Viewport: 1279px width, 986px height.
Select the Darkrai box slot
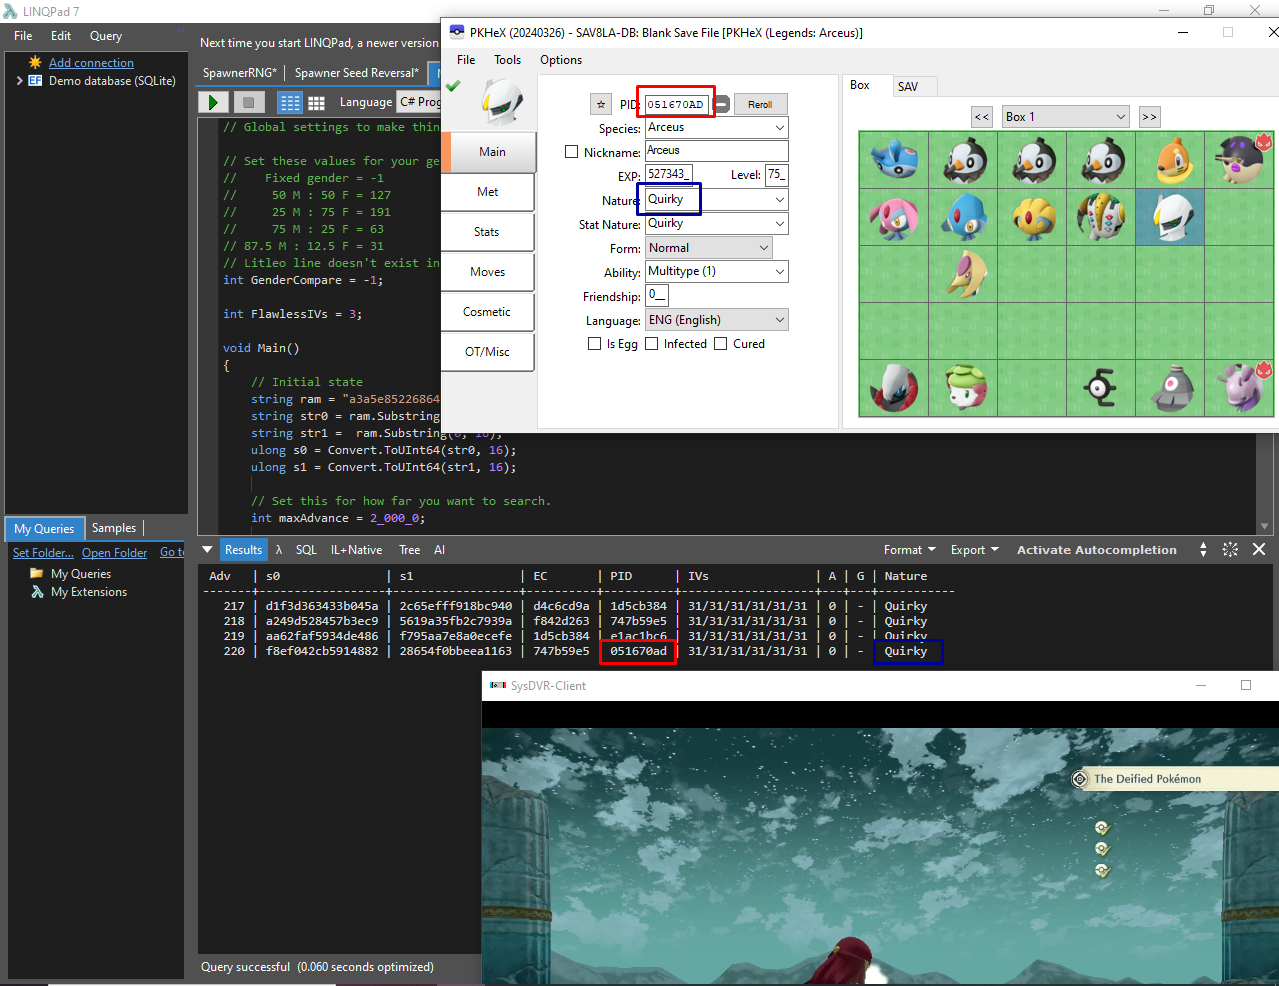[894, 388]
